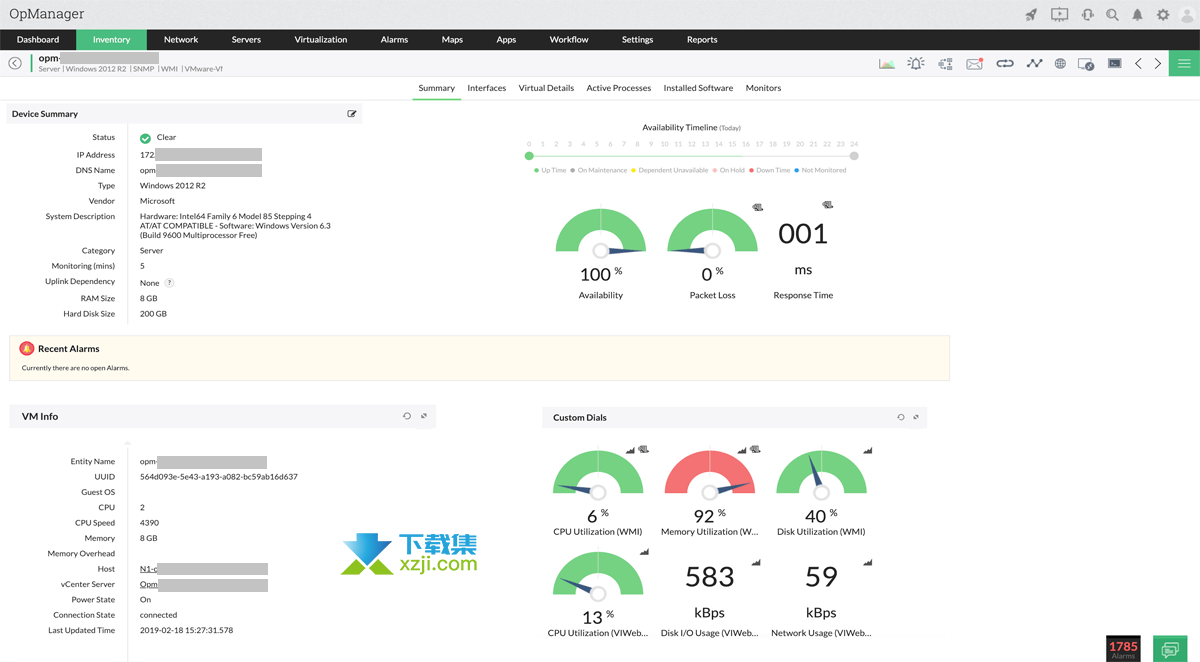Click the loop arrows icon in device toolbar

(1005, 64)
